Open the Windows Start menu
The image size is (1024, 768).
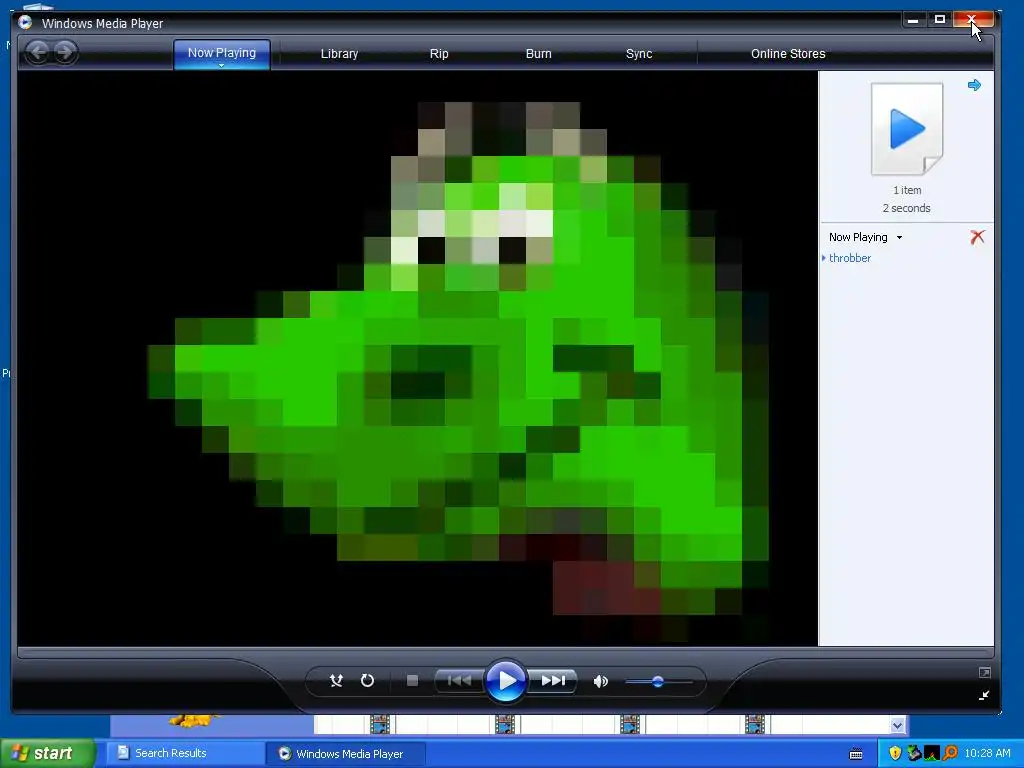point(48,753)
